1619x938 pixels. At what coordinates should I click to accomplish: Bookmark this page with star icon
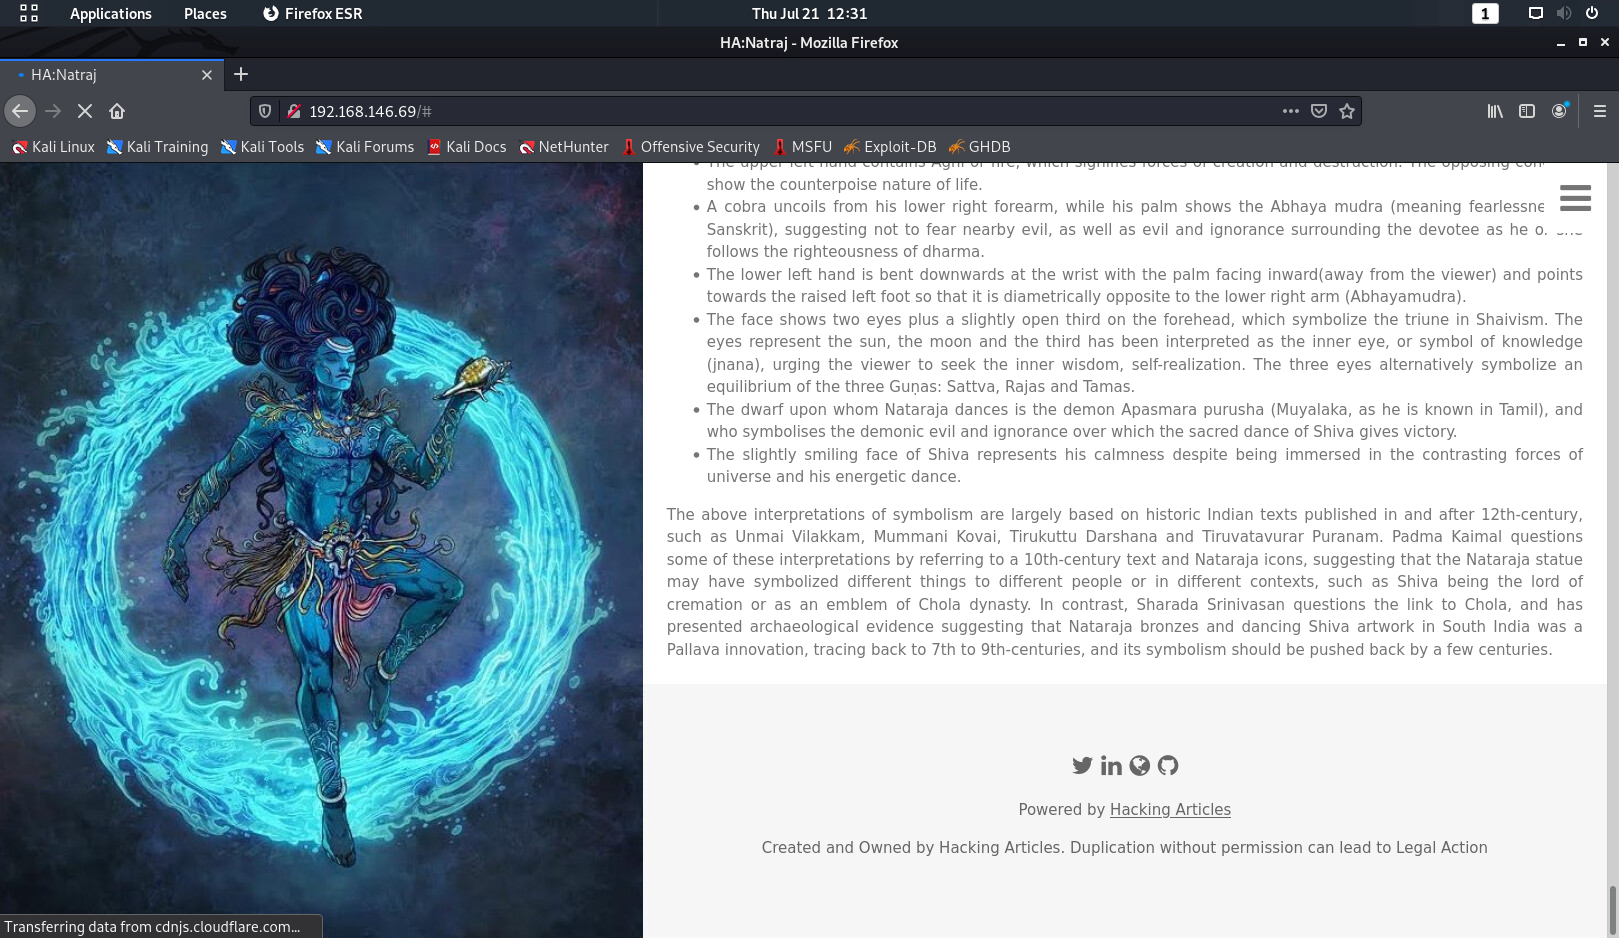pos(1347,111)
